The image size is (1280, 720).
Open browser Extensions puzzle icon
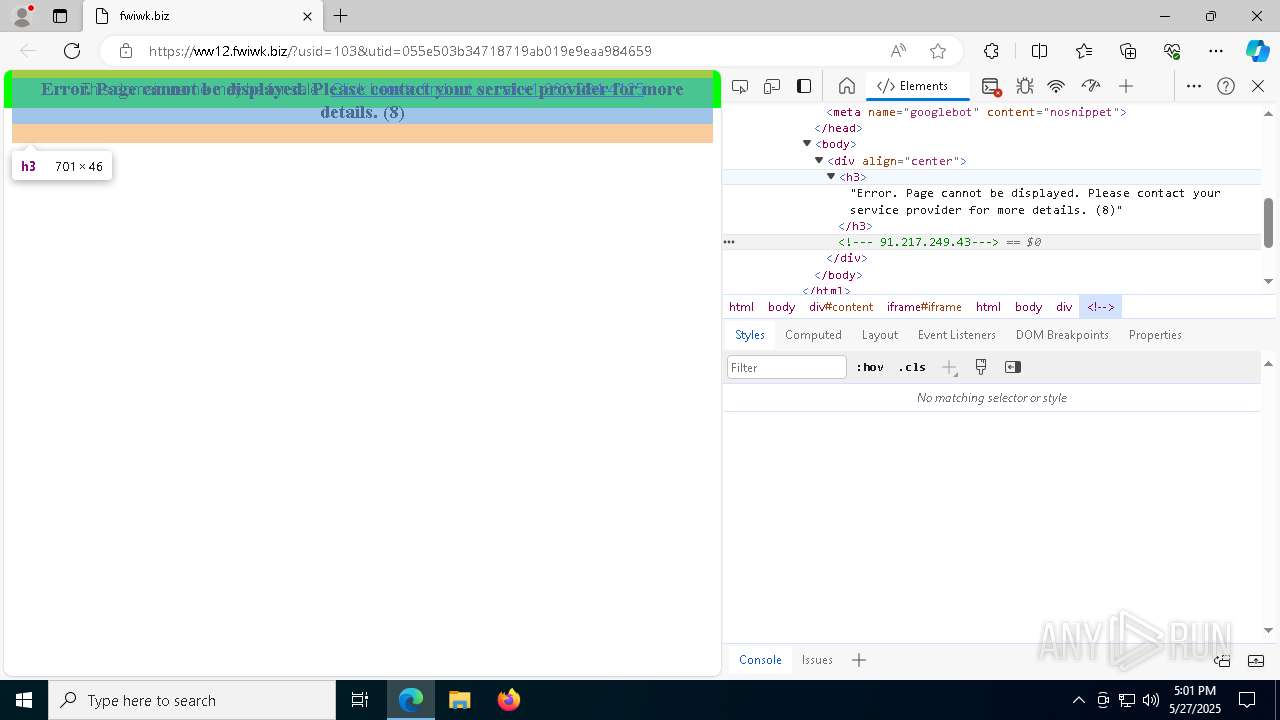point(991,51)
